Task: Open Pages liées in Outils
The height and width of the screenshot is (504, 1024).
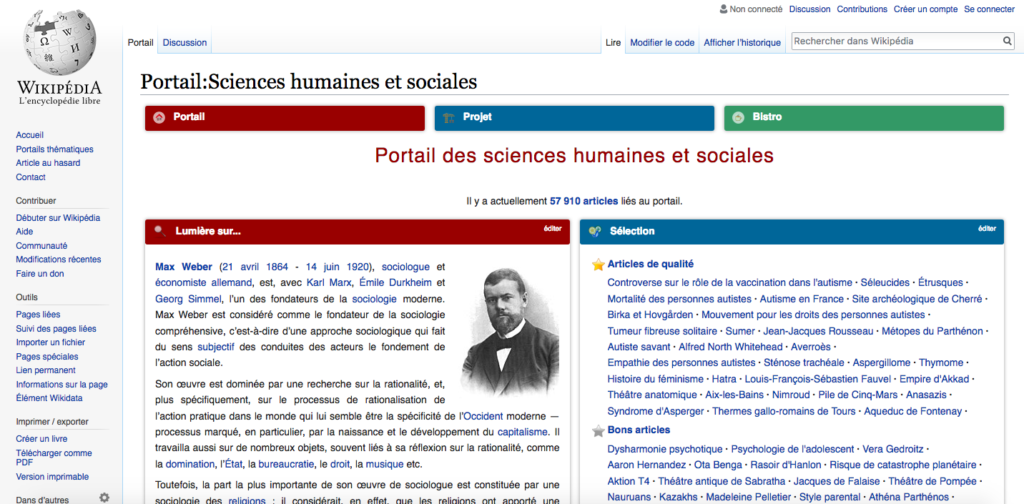Action: tap(38, 315)
